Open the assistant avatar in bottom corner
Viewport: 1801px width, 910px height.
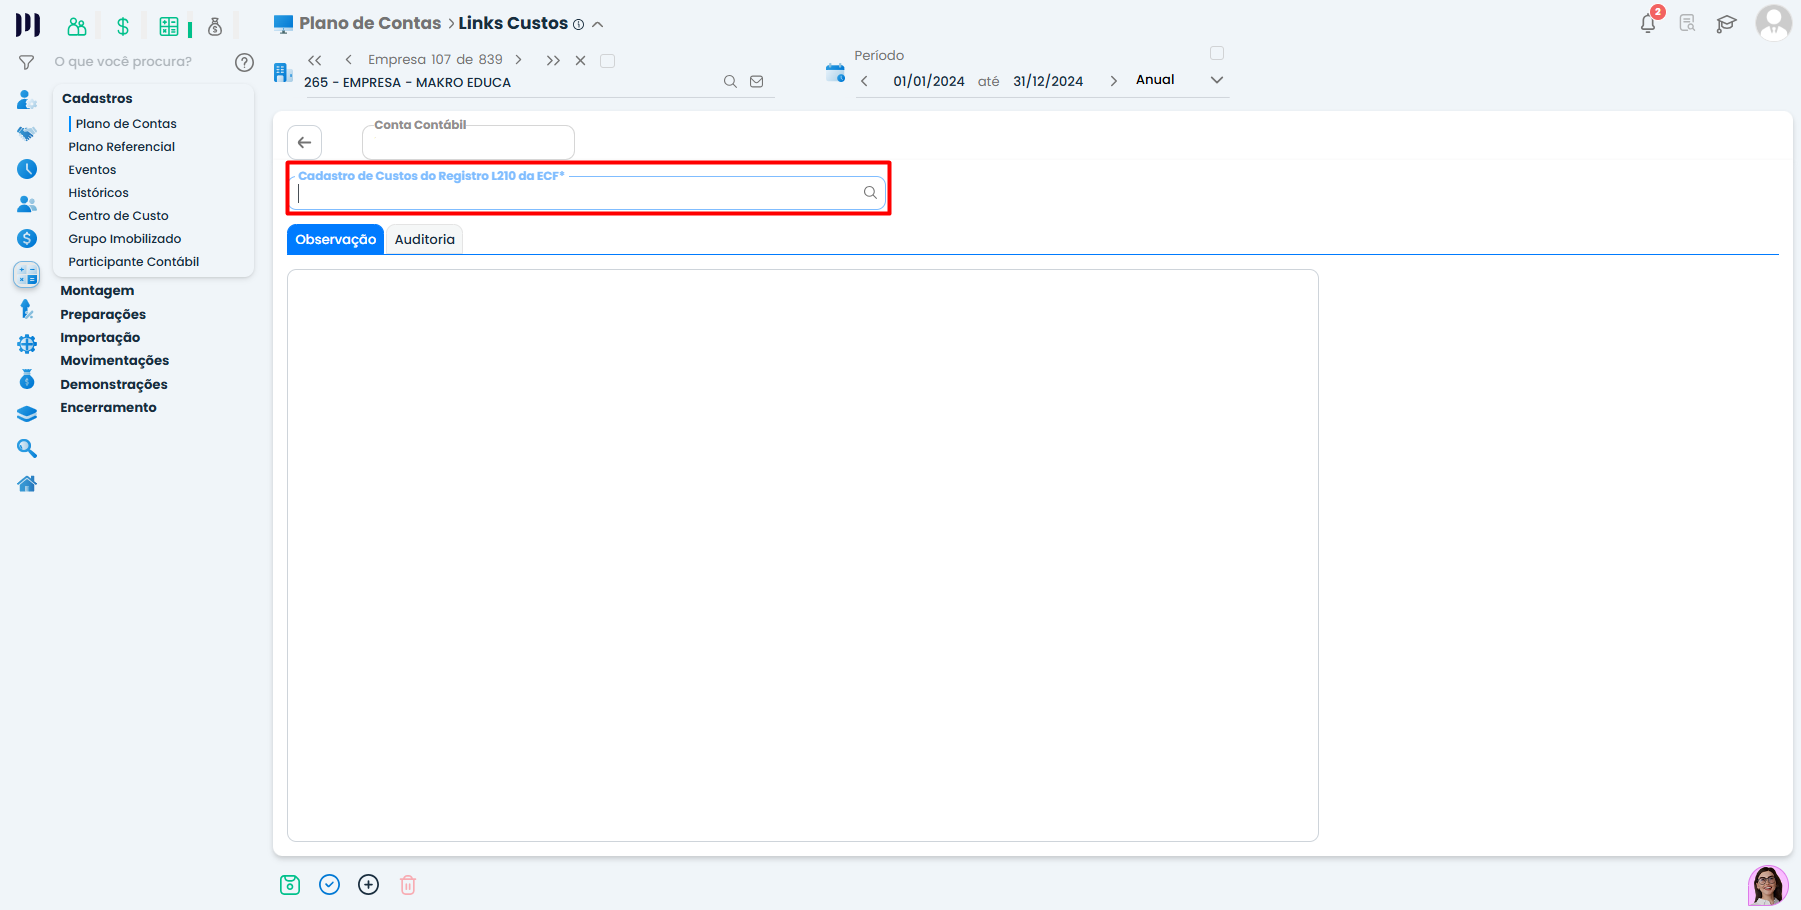[x=1768, y=885]
